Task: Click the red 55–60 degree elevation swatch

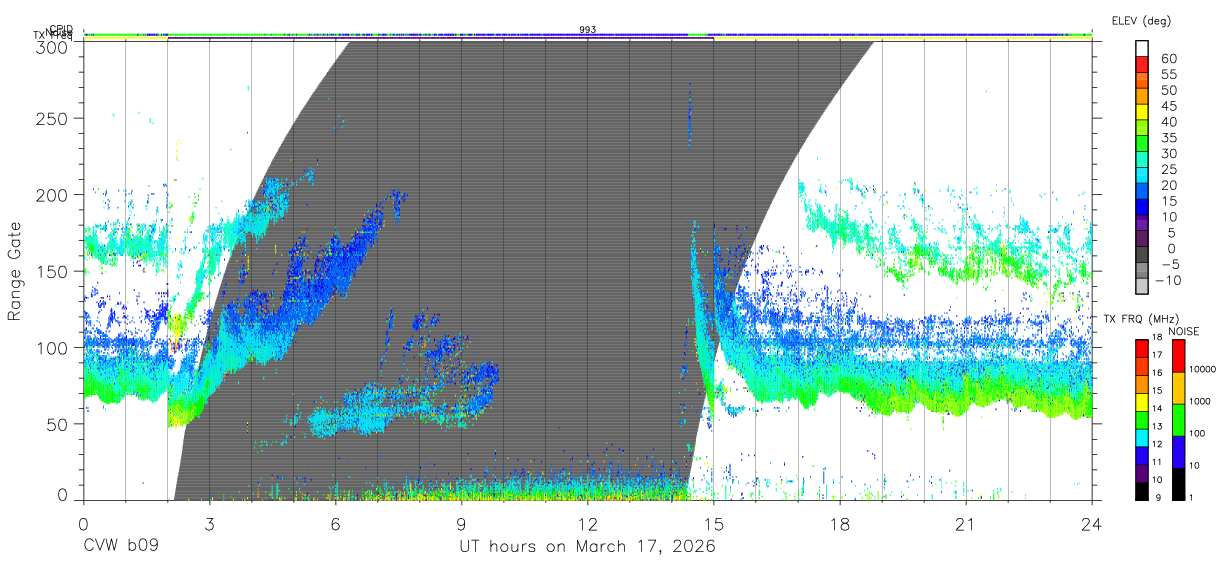Action: tap(1142, 66)
